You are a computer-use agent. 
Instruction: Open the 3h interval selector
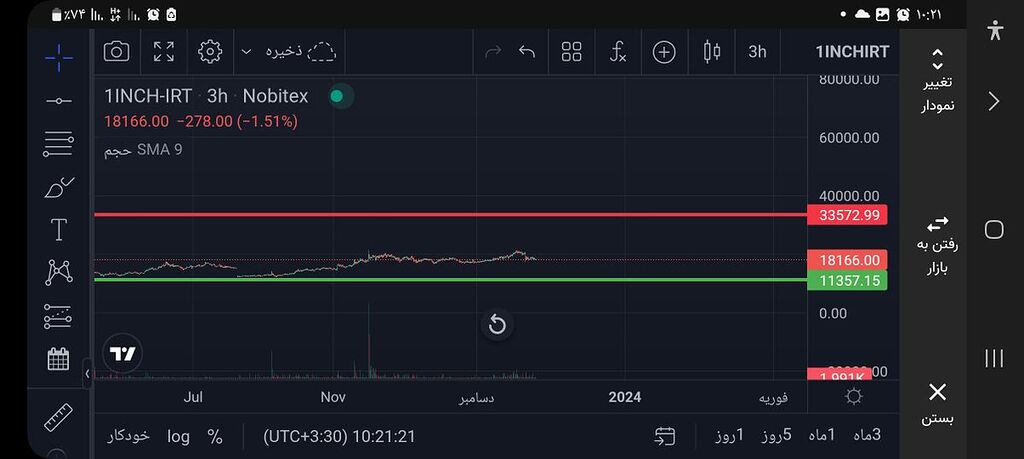click(757, 52)
